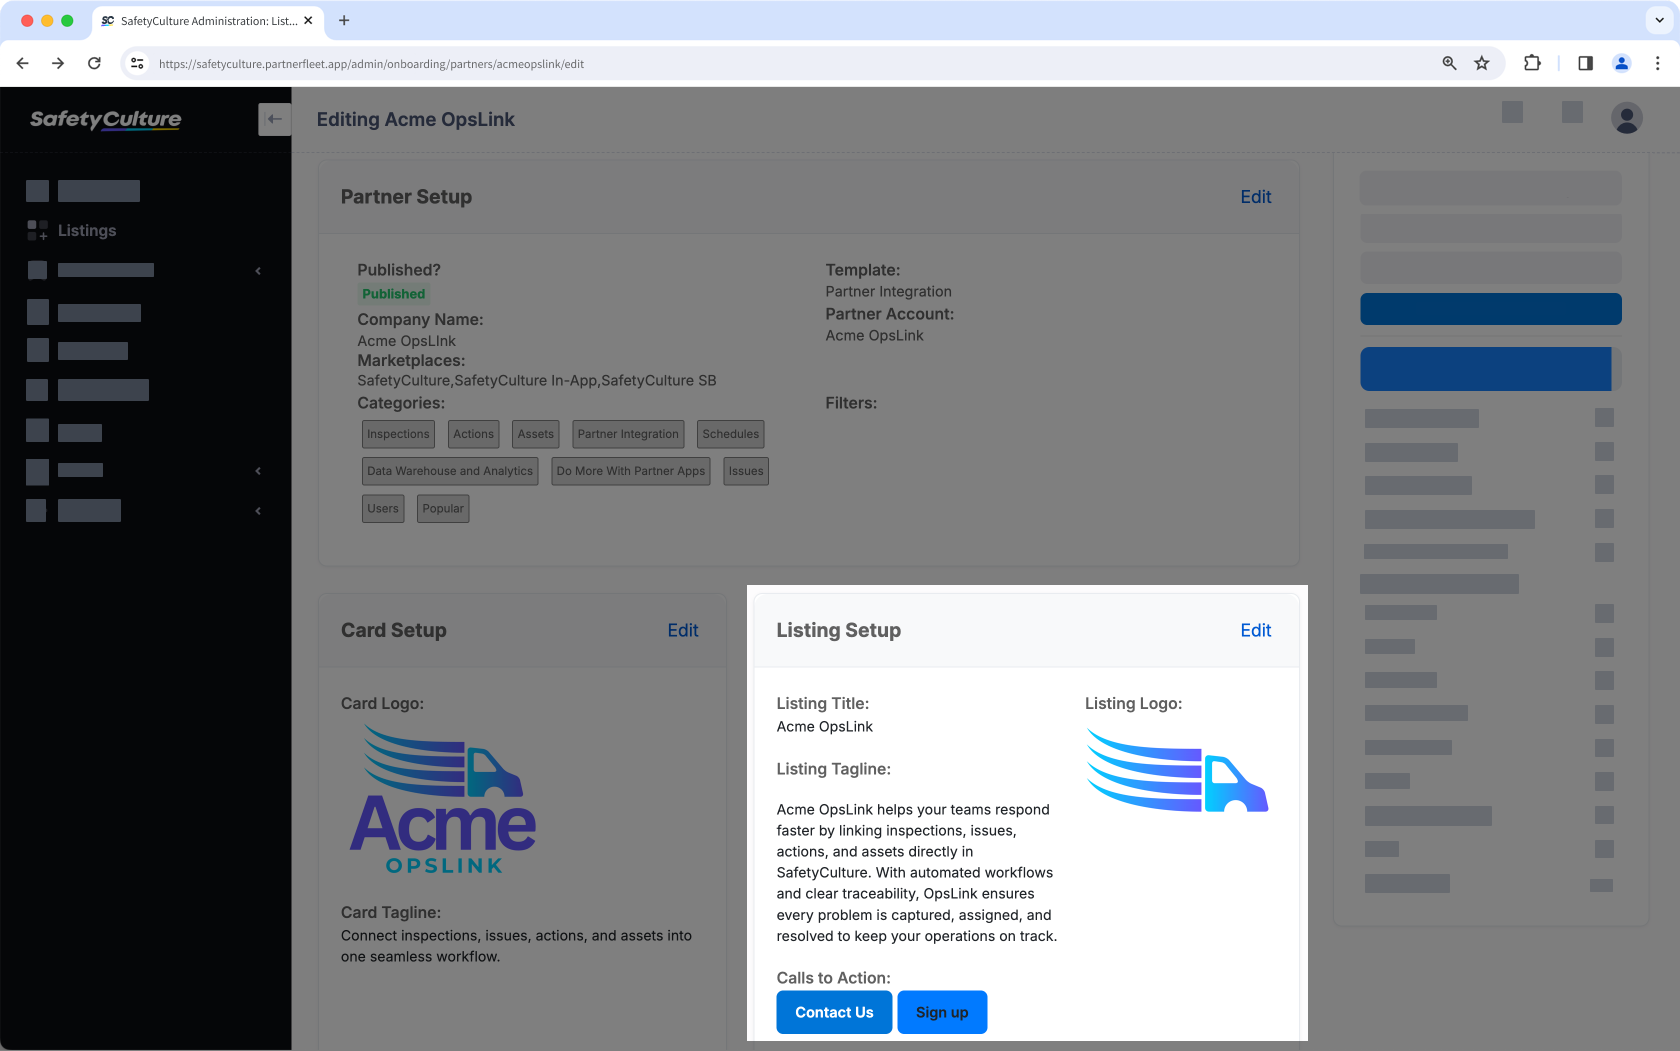Open the user account avatar in header

point(1627,118)
